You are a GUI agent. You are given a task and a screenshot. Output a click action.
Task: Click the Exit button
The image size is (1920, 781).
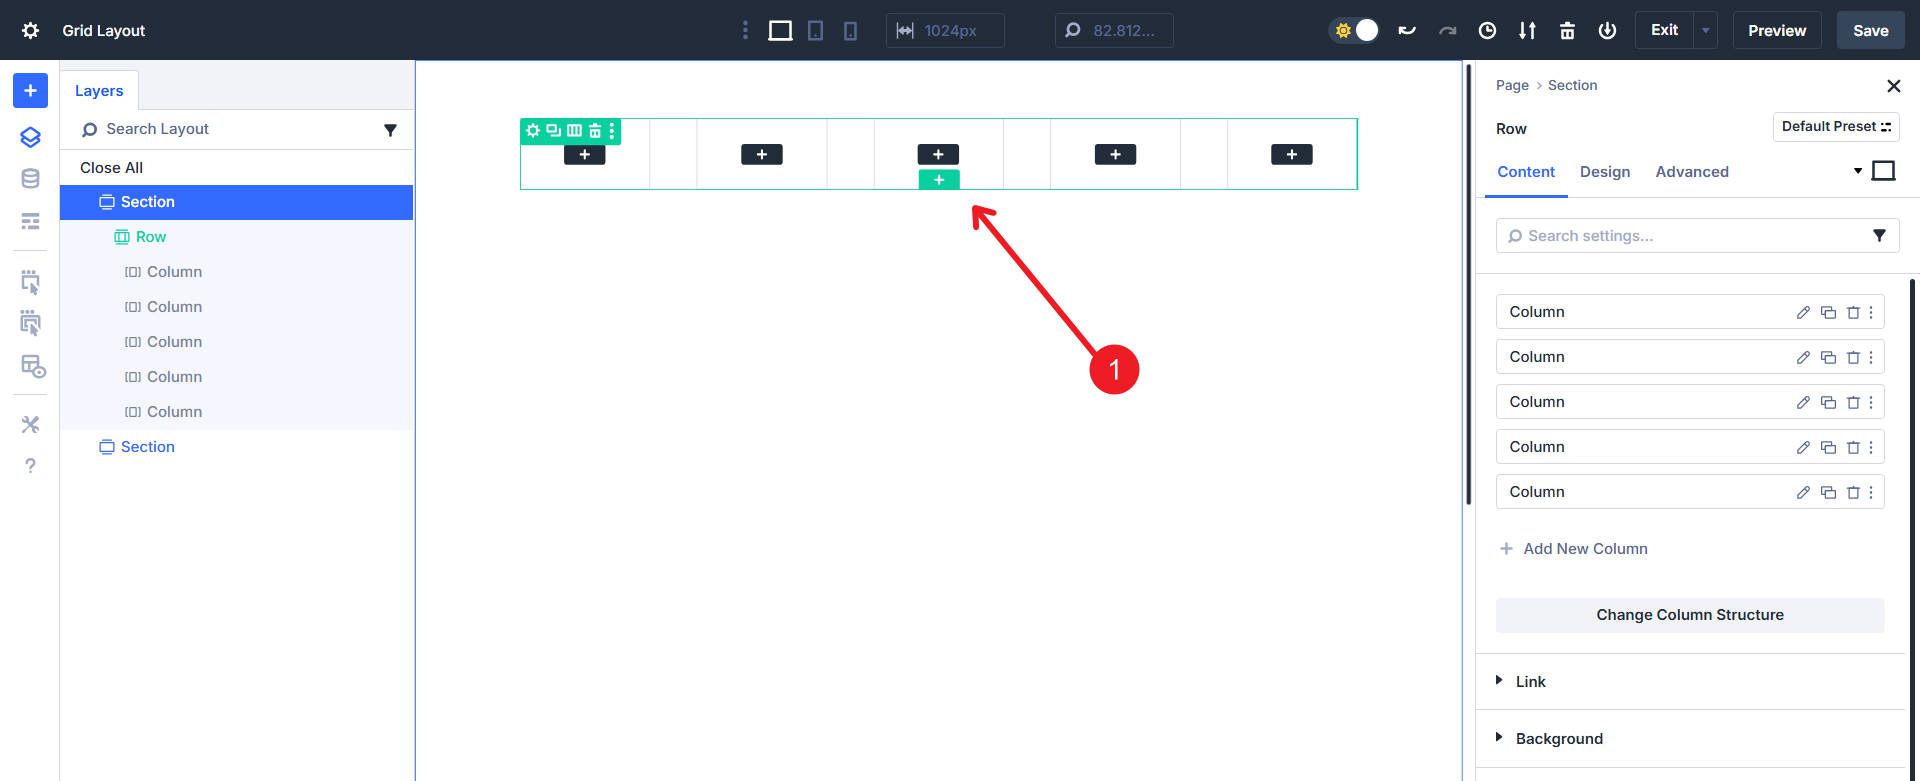1664,30
